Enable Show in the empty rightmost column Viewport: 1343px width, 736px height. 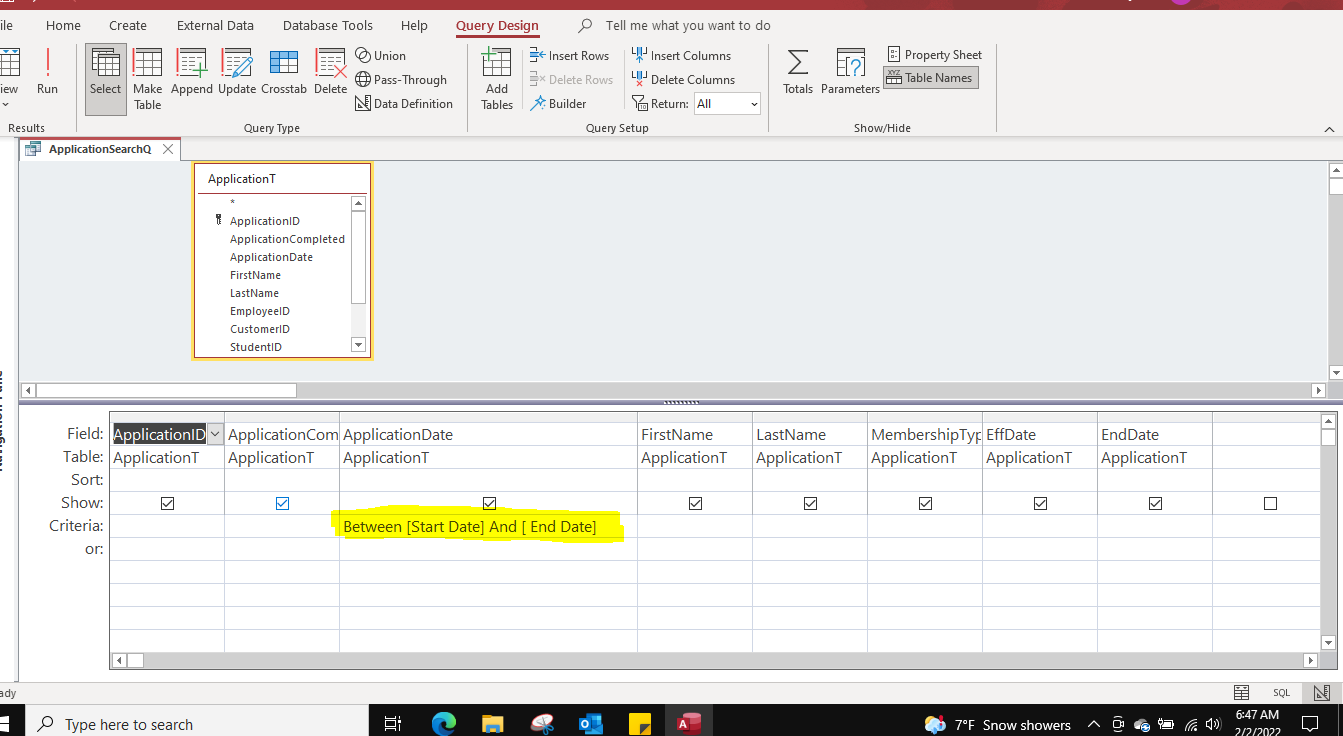click(x=1268, y=503)
